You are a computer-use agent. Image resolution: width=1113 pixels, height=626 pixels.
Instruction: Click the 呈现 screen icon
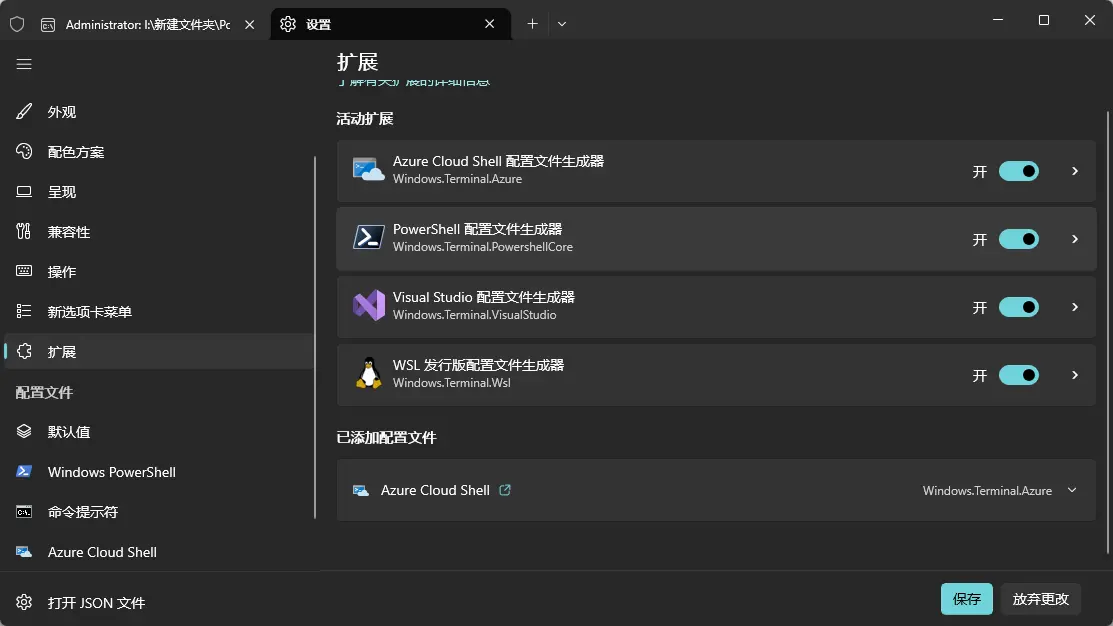[24, 192]
